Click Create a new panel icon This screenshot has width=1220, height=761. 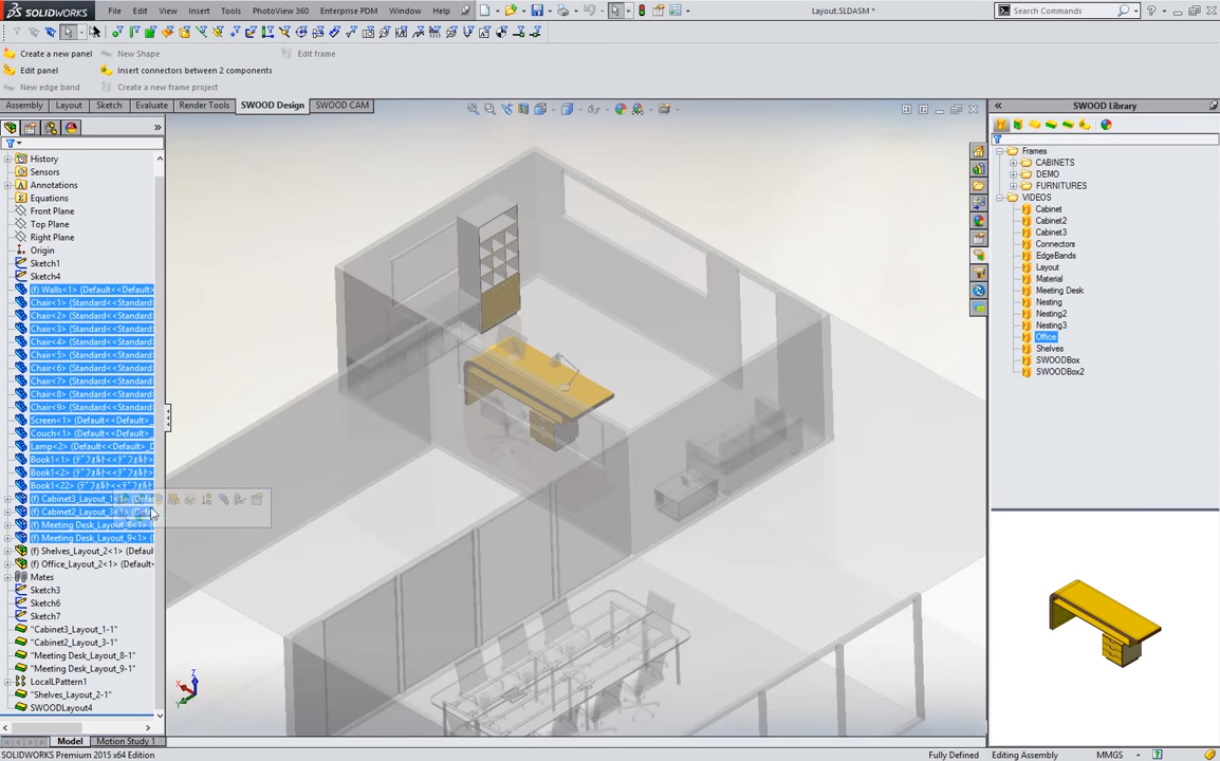tap(10, 54)
